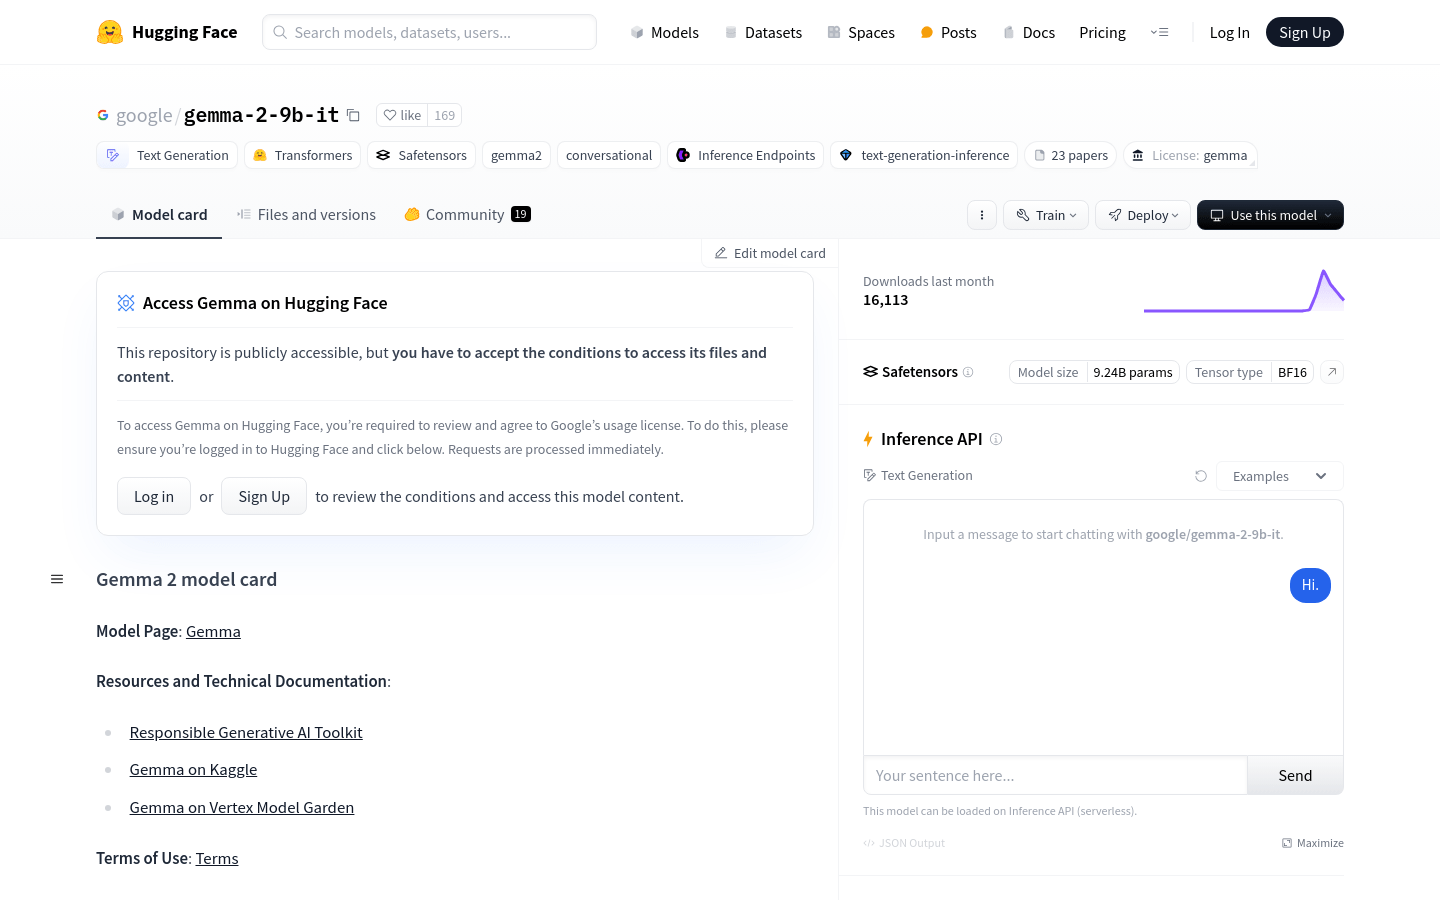The width and height of the screenshot is (1440, 900).
Task: Open the Deploy dropdown
Action: (x=1143, y=215)
